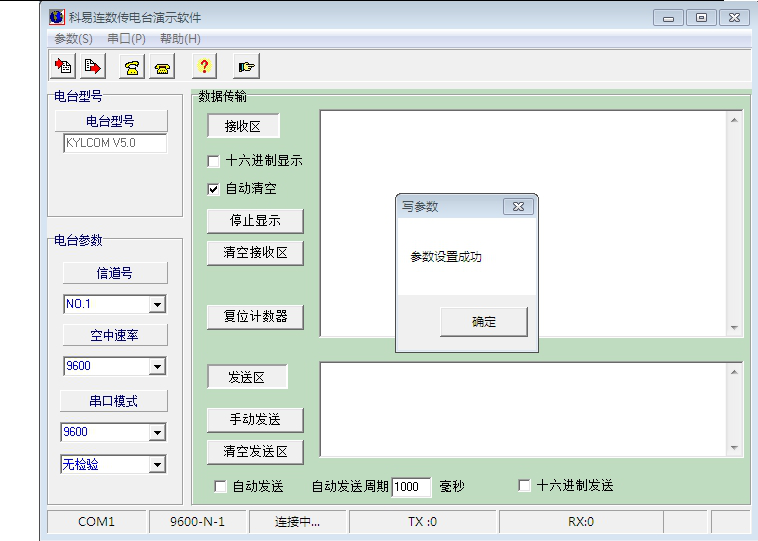Click the off-hook telephone connect icon
Viewport: 758px width, 541px height.
click(x=131, y=67)
